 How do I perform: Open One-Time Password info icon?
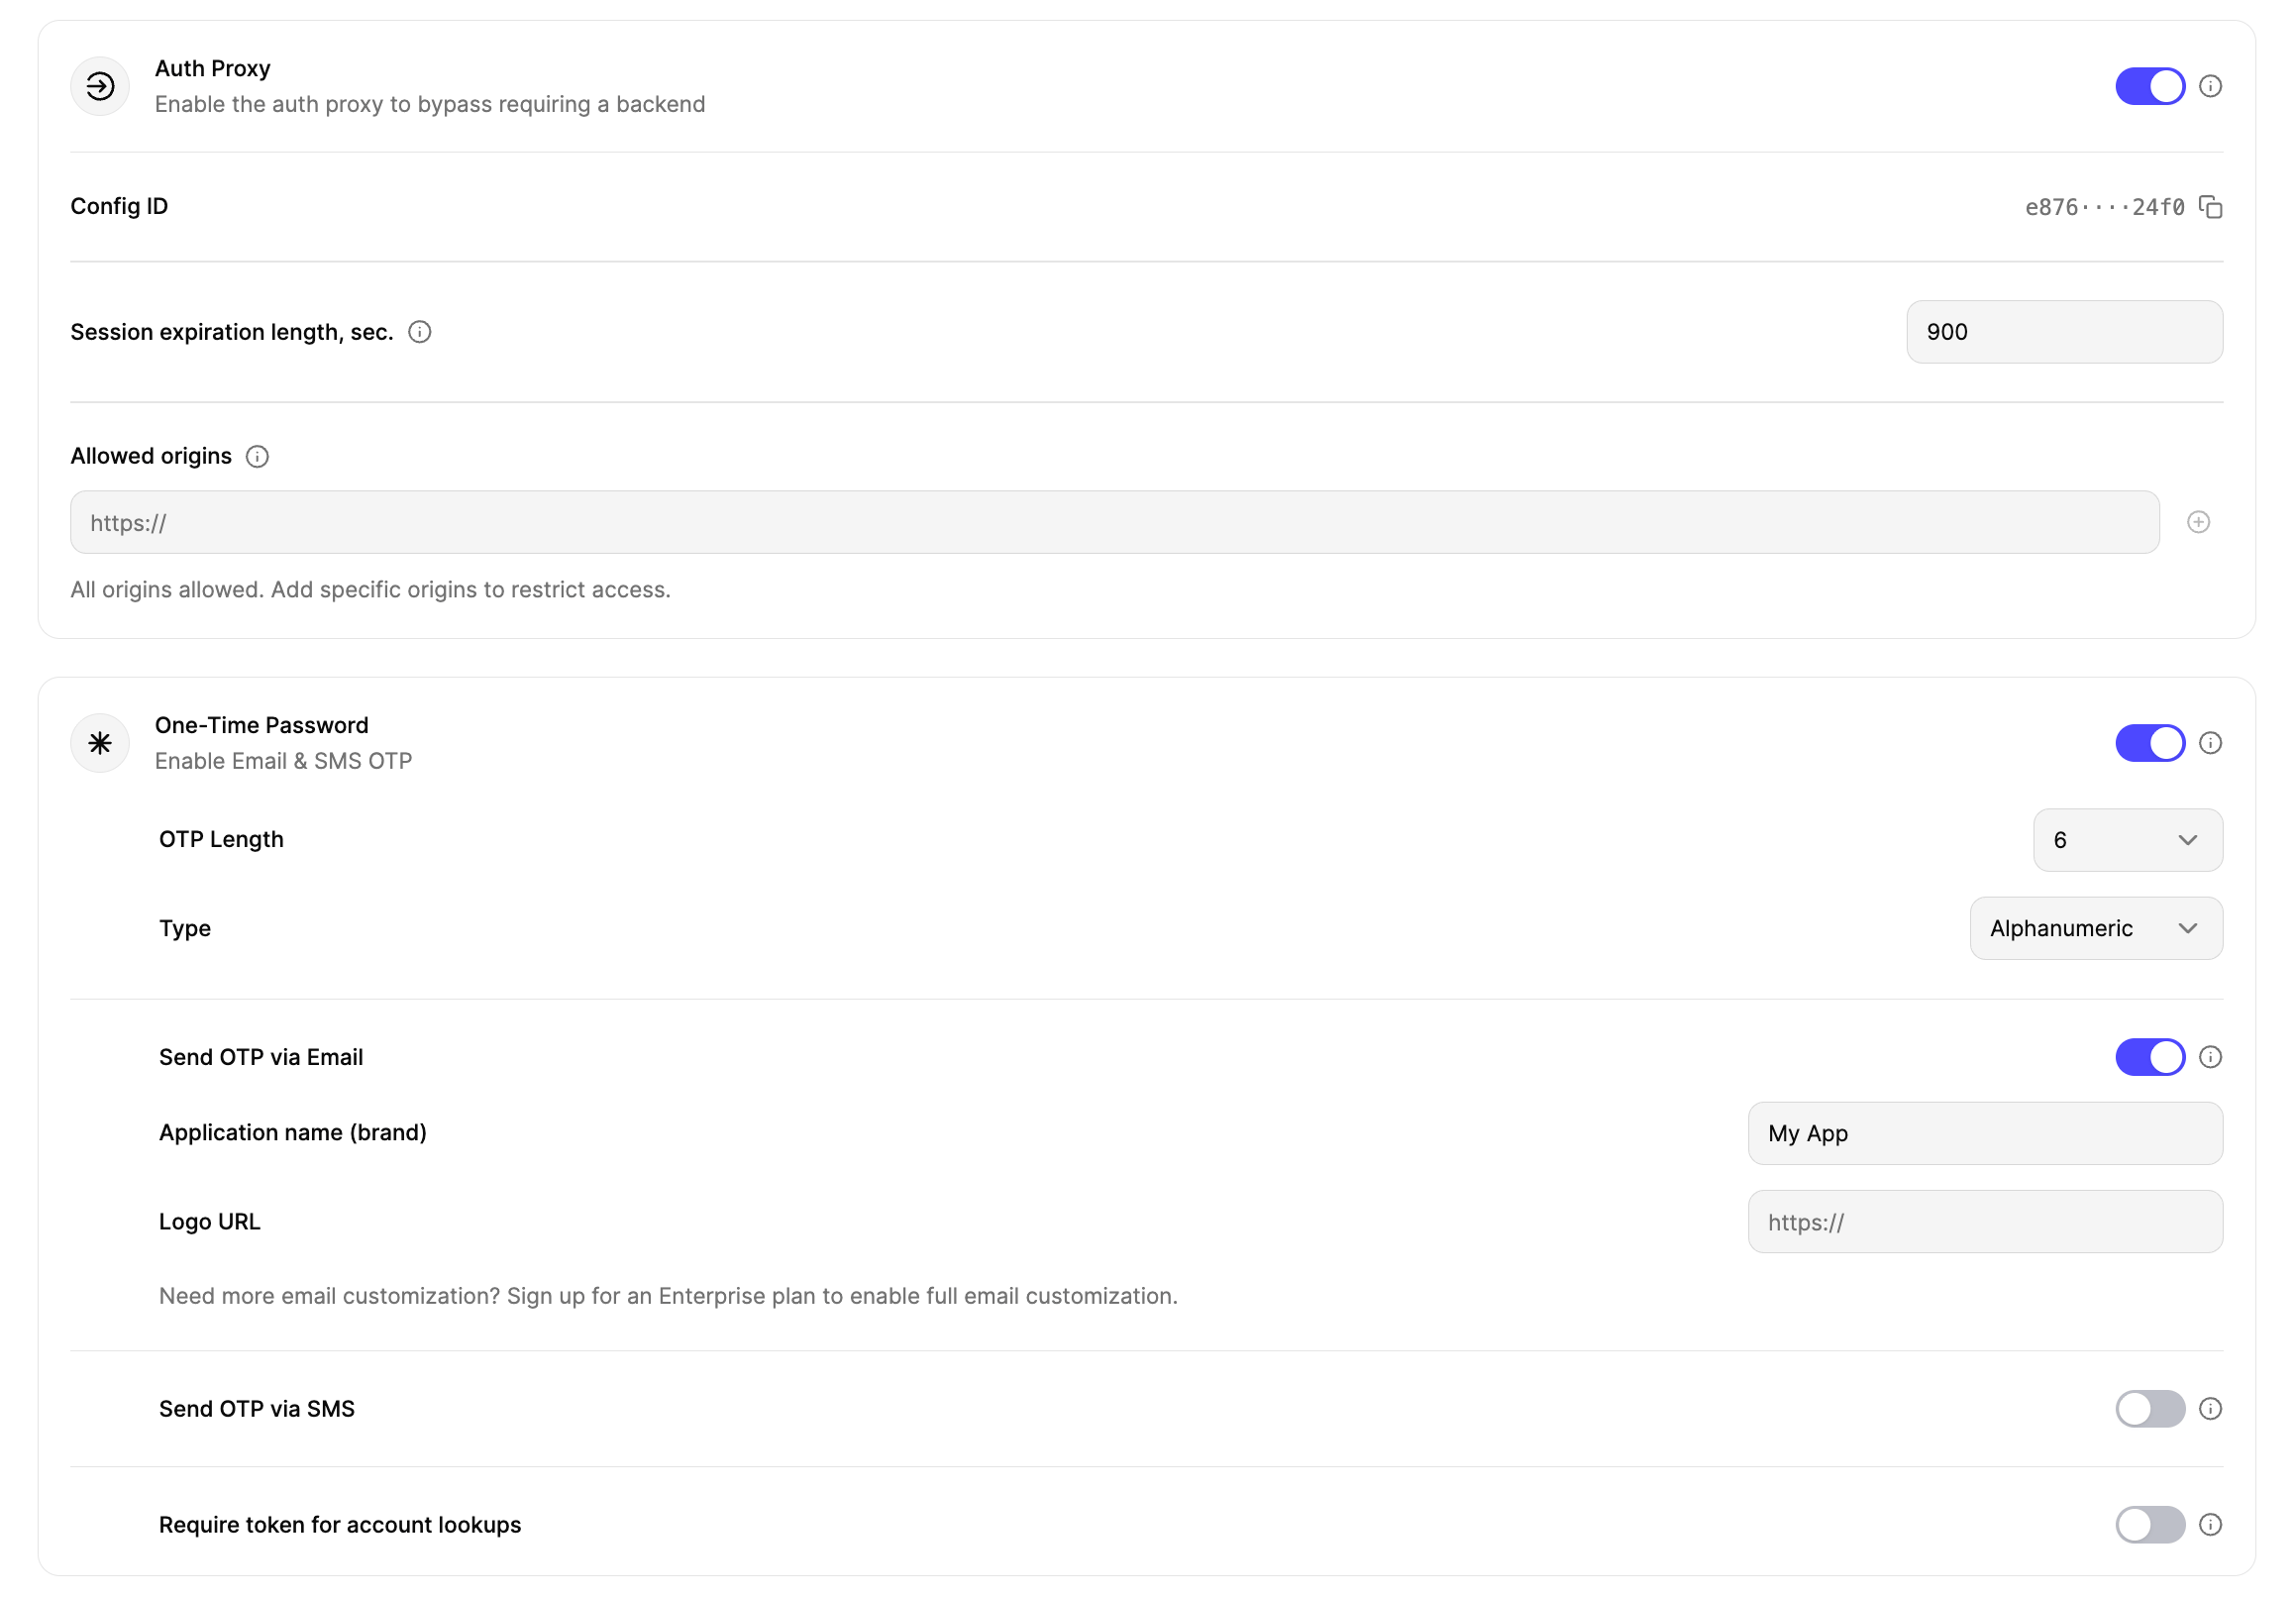tap(2210, 743)
